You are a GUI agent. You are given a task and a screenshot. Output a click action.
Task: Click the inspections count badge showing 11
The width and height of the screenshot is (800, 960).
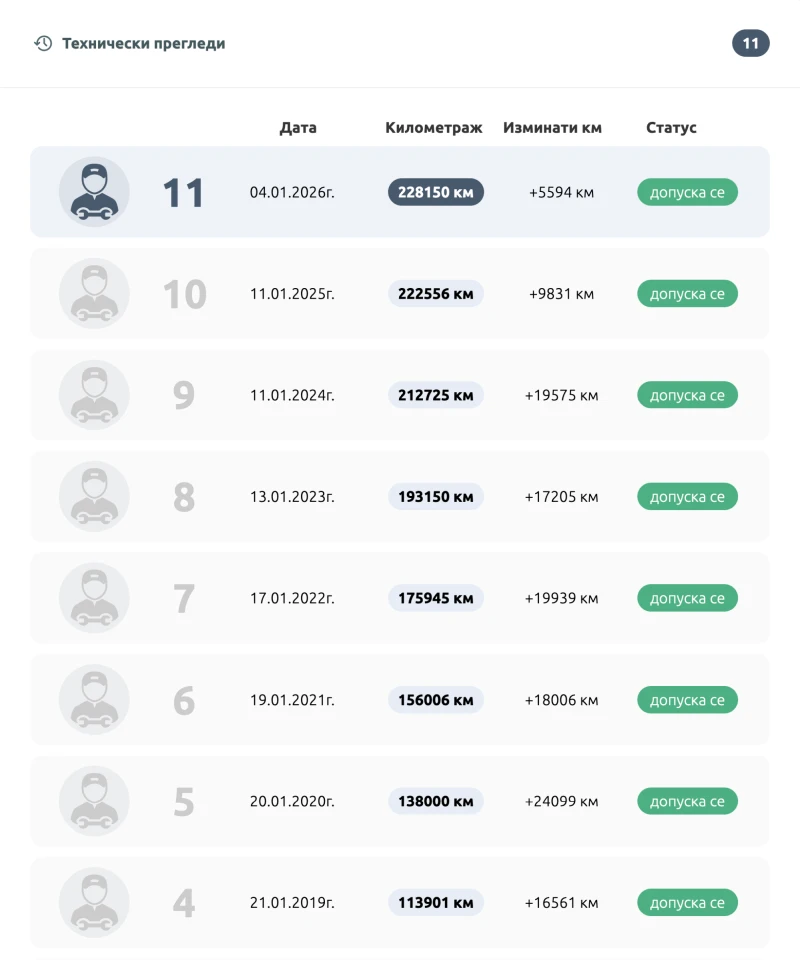click(751, 44)
